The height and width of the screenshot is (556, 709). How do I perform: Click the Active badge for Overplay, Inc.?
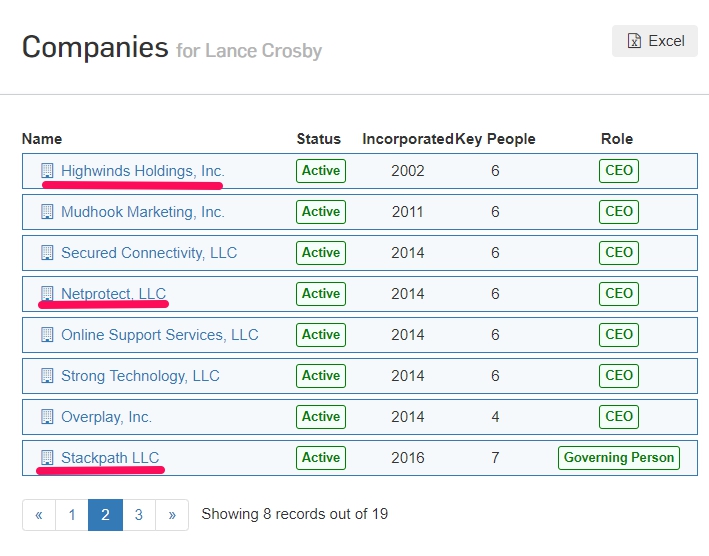pyautogui.click(x=321, y=417)
